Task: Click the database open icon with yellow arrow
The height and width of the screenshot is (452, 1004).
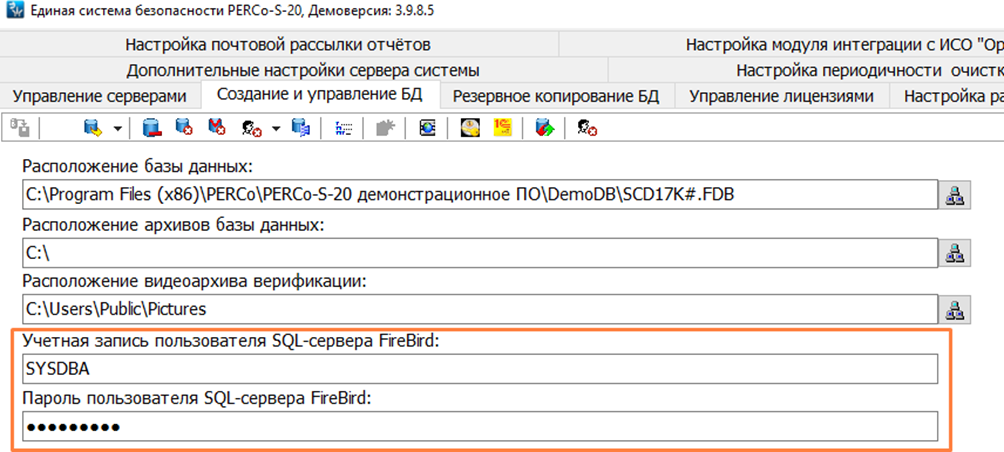Action: point(94,128)
